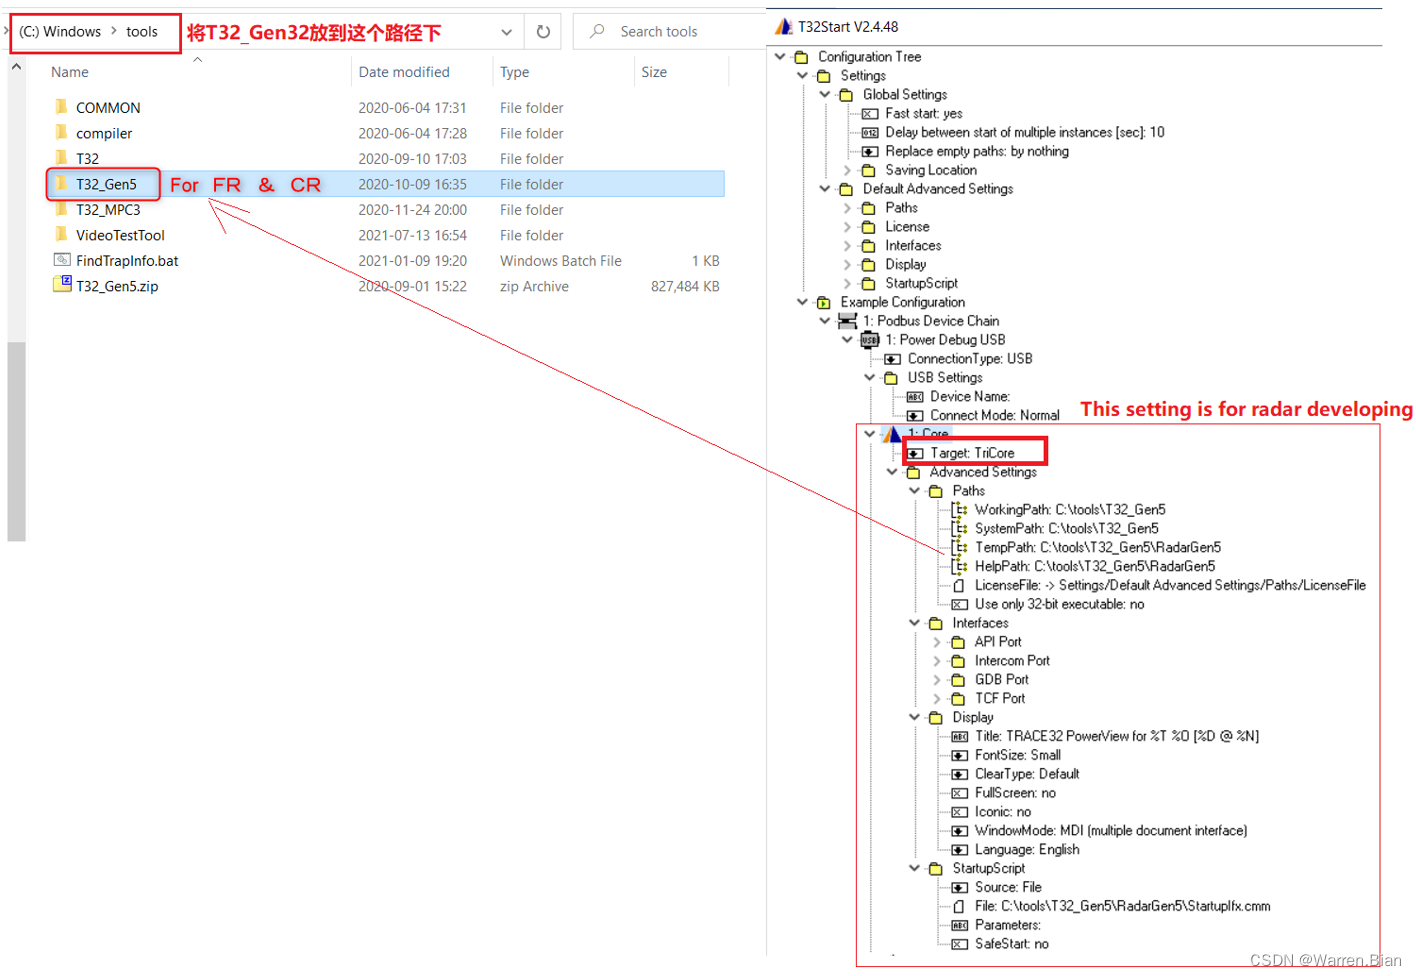This screenshot has height=976, width=1416.
Task: Click the StartupScript File entry icon
Action: pos(959,907)
